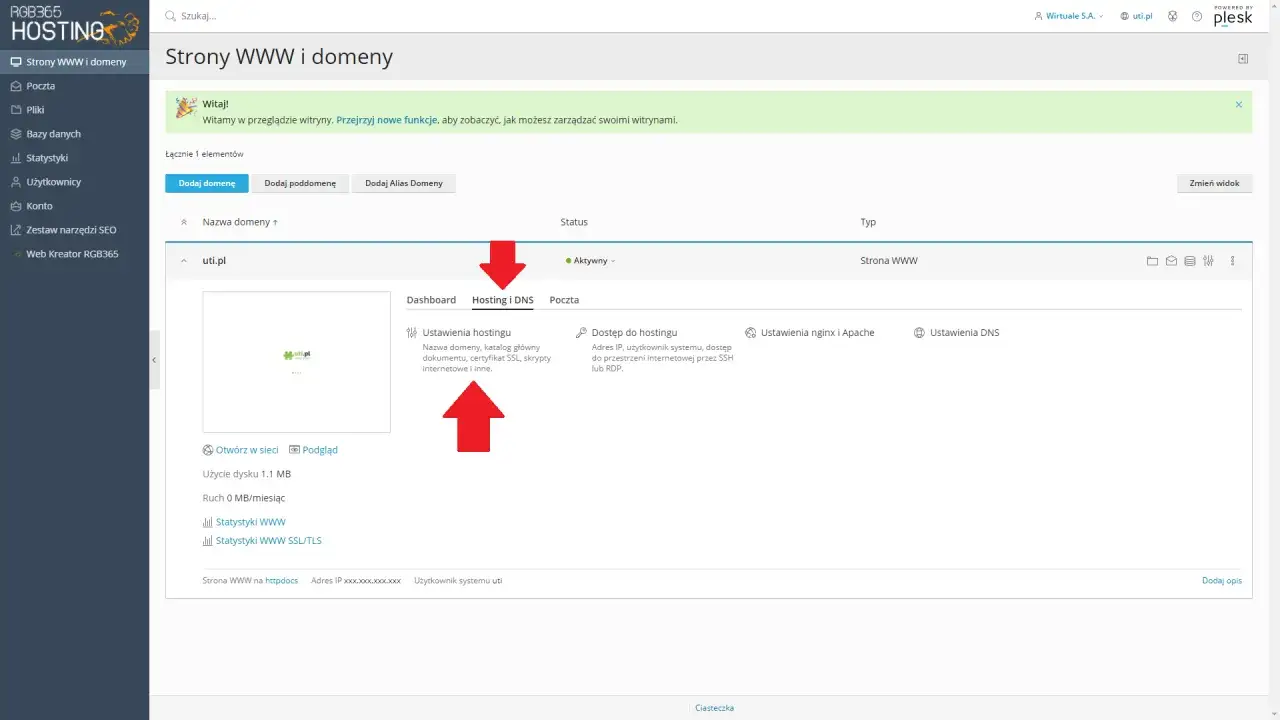This screenshot has width=1280, height=720.
Task: Click the Status column header
Action: click(x=574, y=222)
